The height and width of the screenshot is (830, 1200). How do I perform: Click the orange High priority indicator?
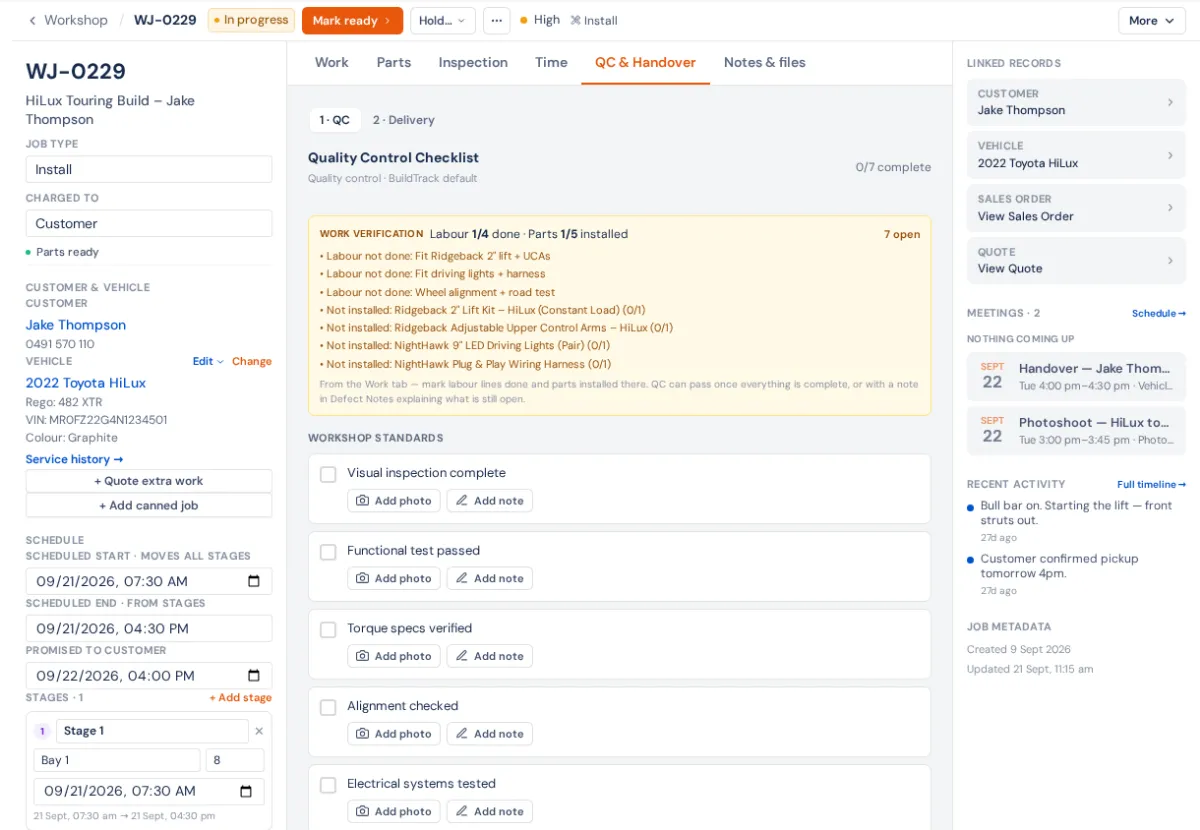(540, 20)
